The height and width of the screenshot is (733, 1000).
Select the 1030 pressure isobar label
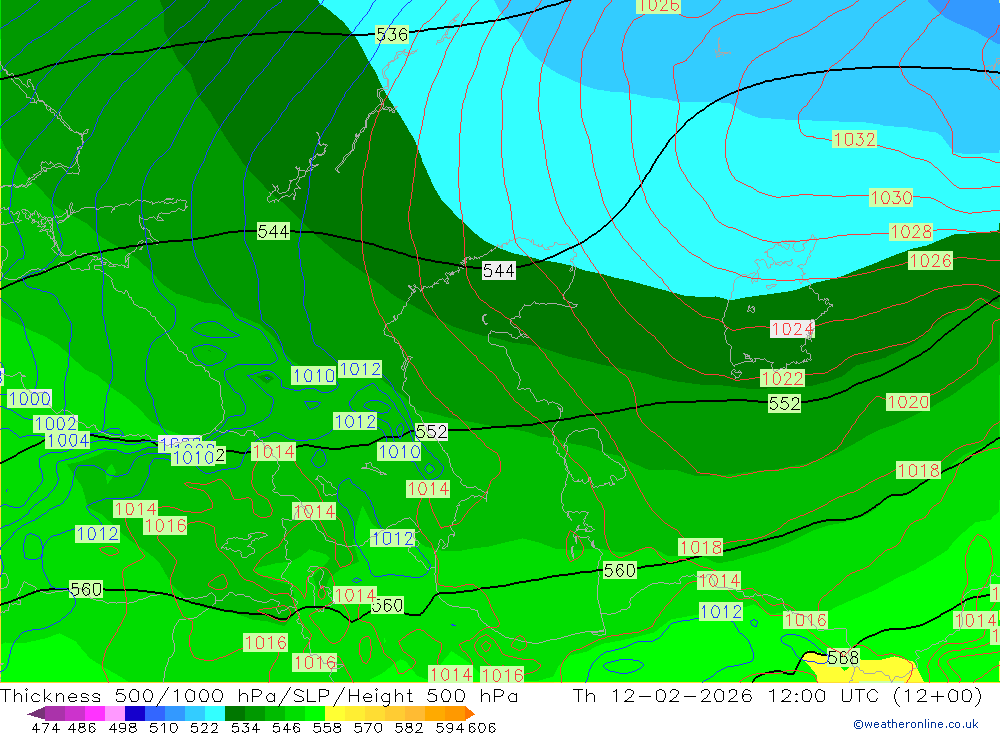coord(891,197)
